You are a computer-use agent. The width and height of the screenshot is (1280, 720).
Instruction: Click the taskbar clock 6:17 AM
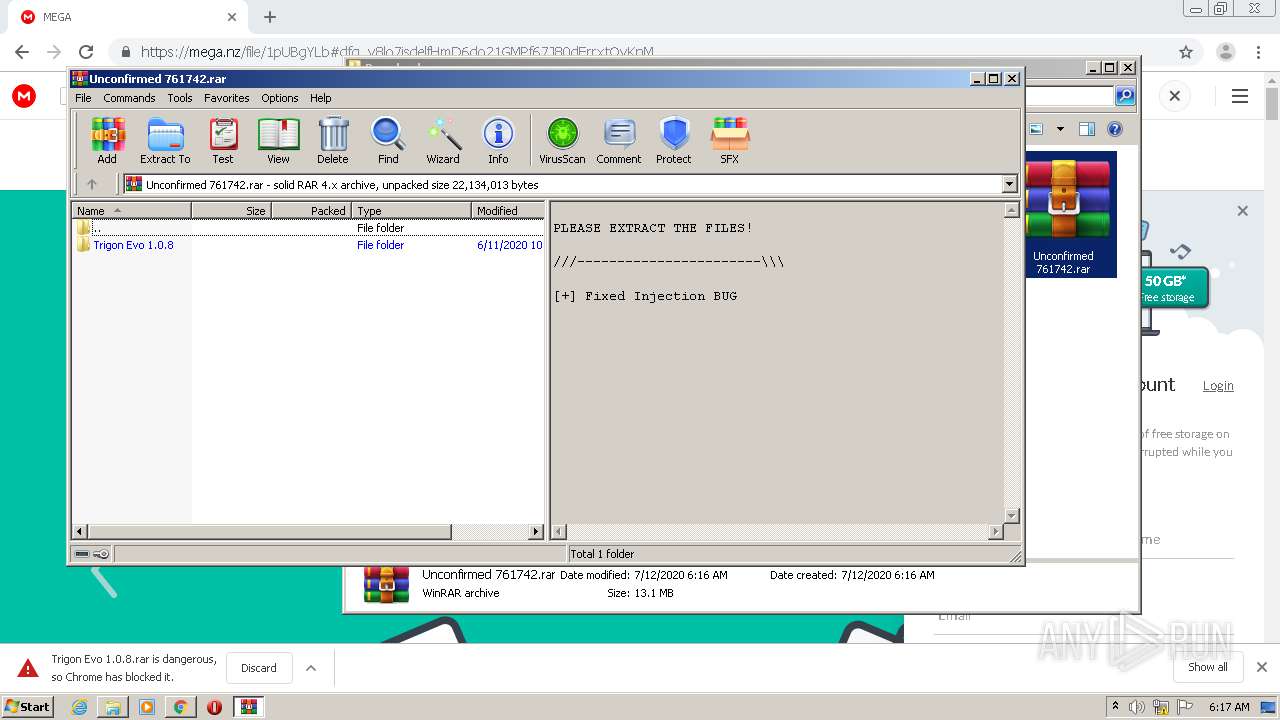click(x=1229, y=707)
